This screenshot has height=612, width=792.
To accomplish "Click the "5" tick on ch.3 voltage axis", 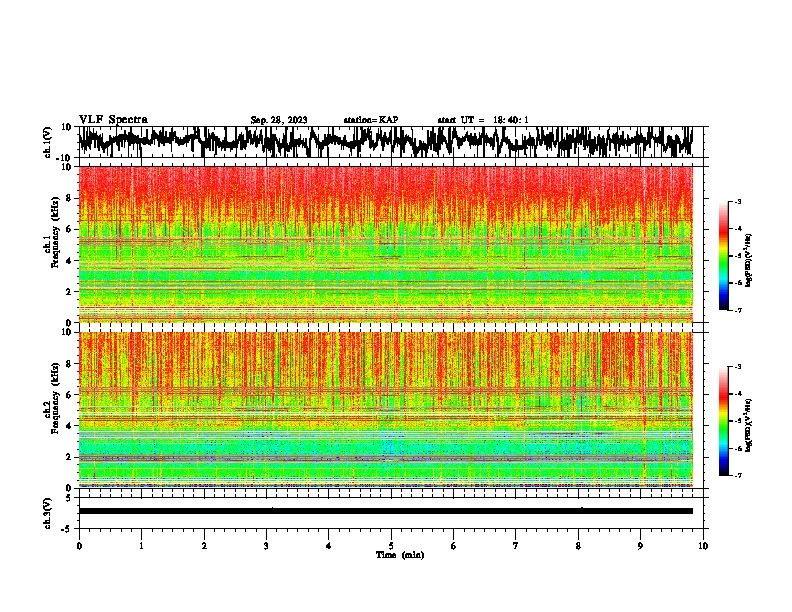I will [70, 498].
